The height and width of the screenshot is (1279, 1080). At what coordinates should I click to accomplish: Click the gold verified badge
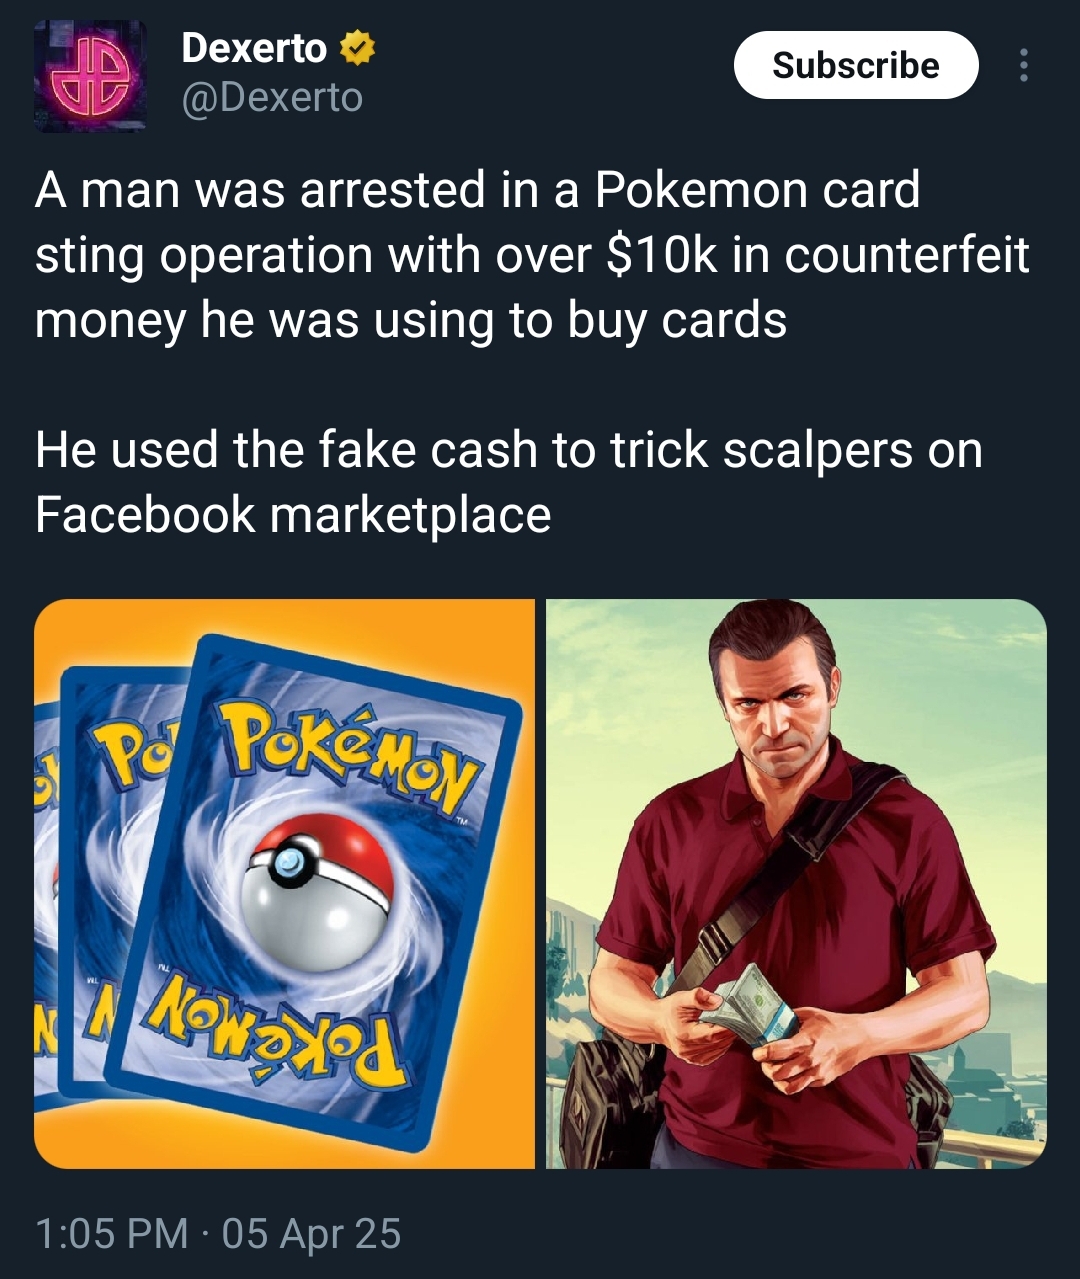[x=359, y=48]
